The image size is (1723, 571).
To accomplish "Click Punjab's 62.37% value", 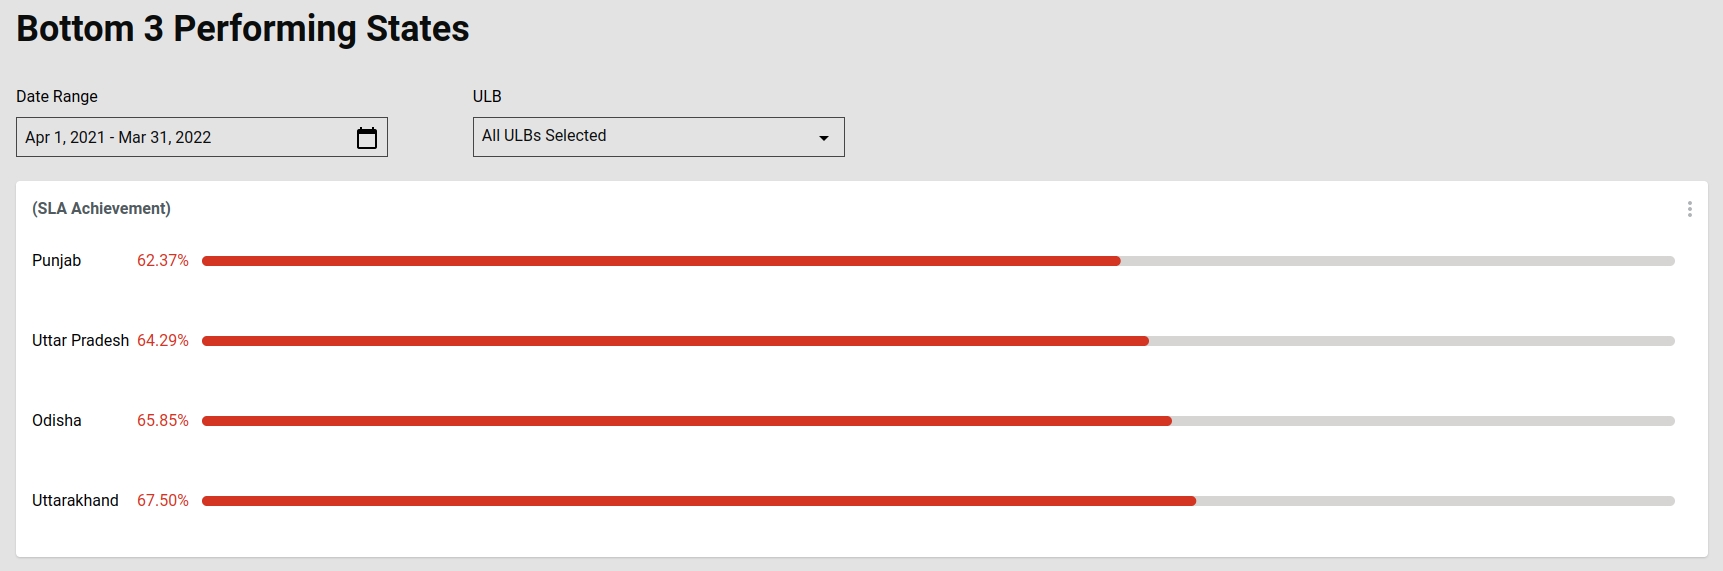I will point(163,261).
